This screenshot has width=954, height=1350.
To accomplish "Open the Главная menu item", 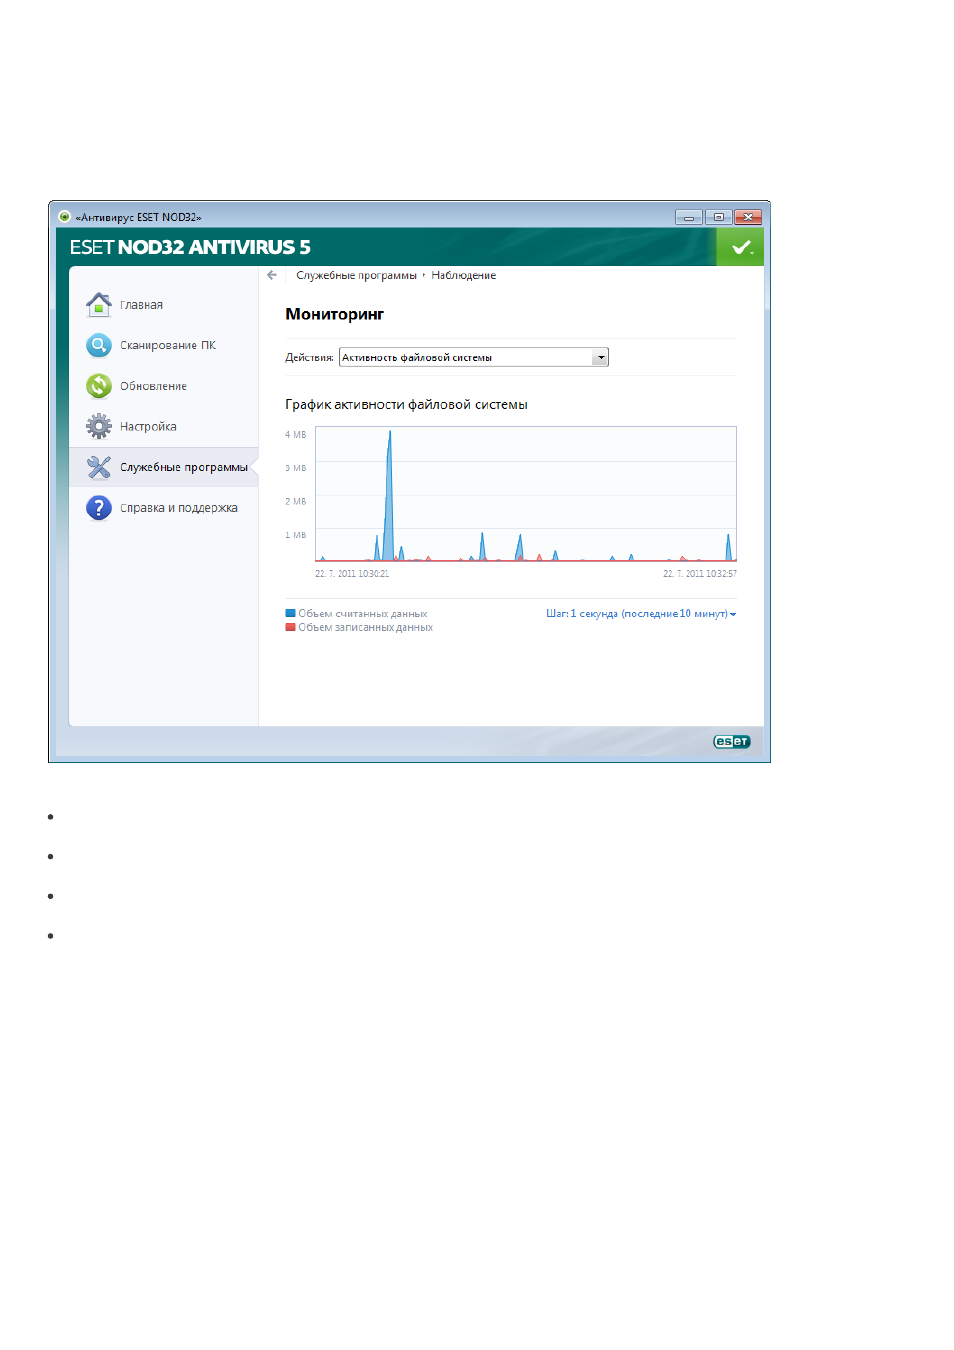I will pyautogui.click(x=141, y=305).
